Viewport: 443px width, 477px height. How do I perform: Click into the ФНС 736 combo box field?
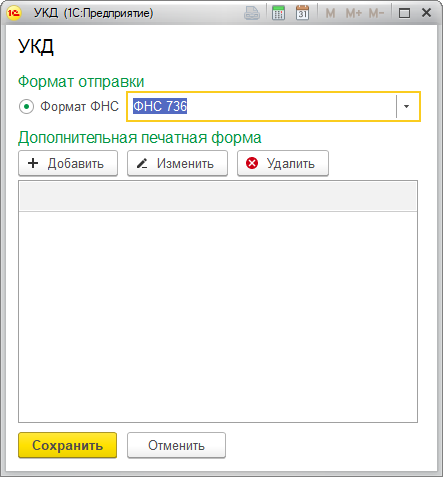tap(262, 106)
